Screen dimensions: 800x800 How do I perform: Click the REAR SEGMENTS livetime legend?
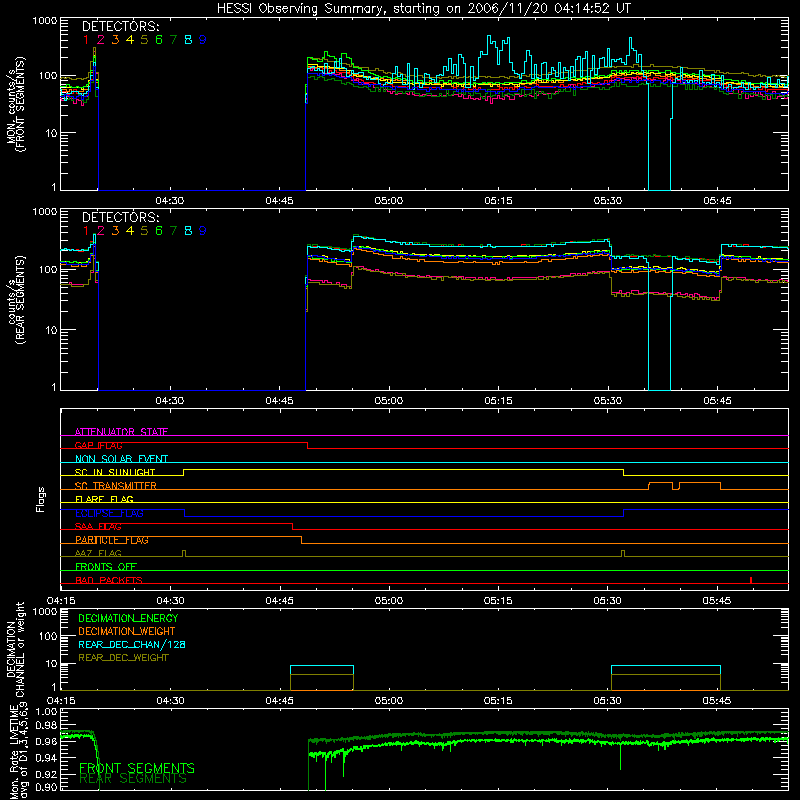(133, 779)
